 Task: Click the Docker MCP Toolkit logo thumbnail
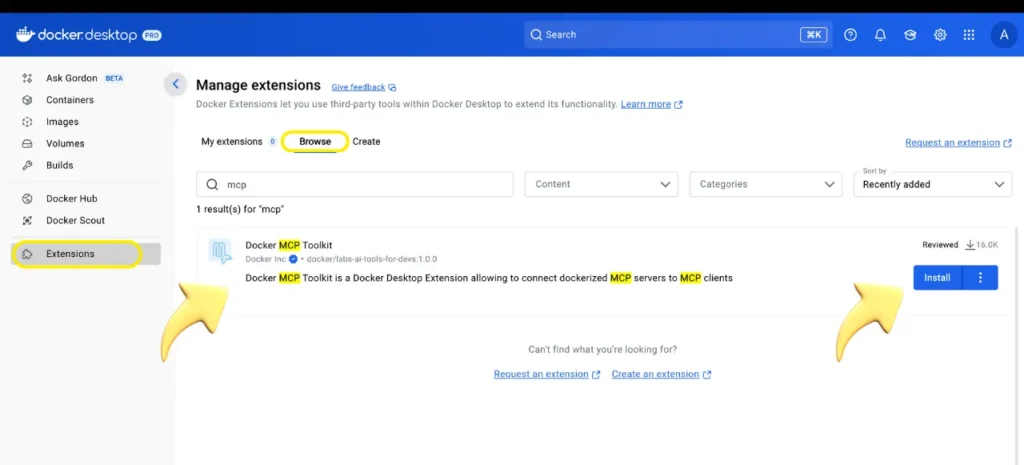coord(220,252)
